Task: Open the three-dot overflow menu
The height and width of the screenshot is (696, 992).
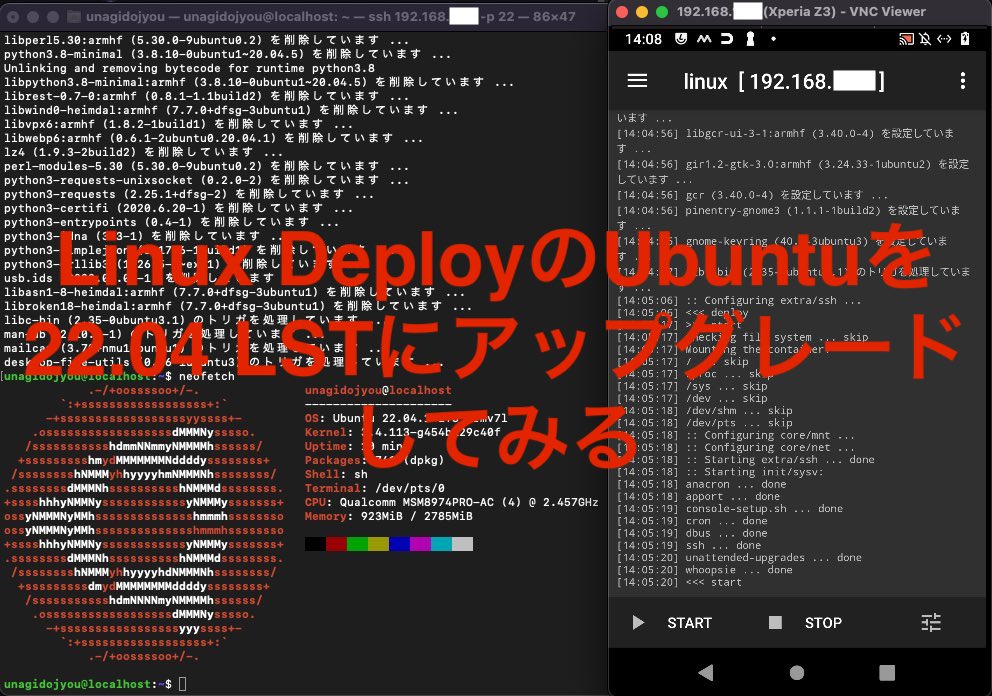Action: 962,81
